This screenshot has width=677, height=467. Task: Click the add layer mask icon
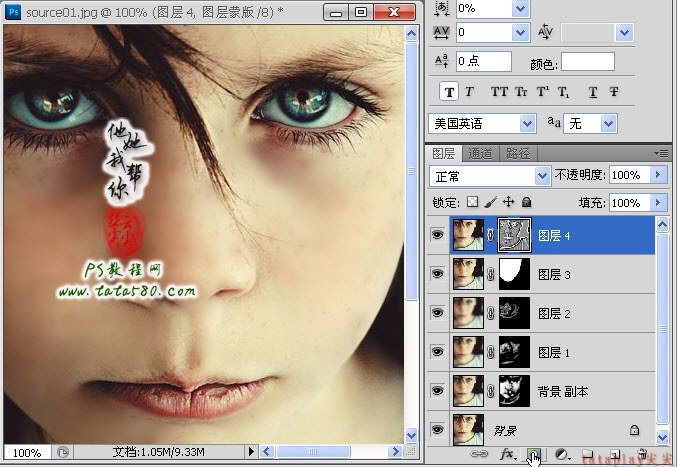pyautogui.click(x=534, y=454)
